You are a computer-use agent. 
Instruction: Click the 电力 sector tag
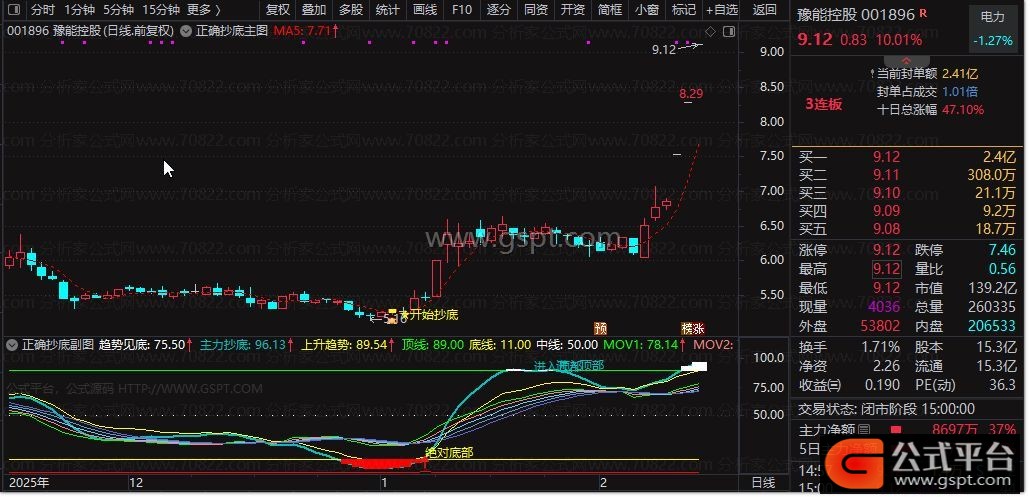tap(992, 17)
